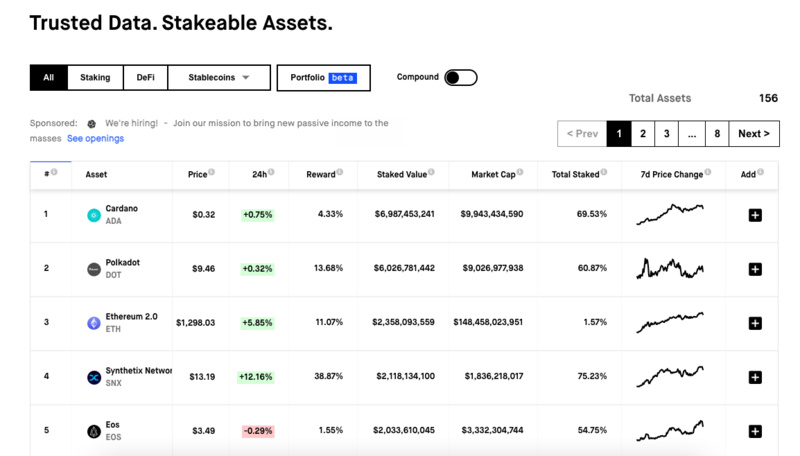Go to Next page of assets

tap(754, 134)
